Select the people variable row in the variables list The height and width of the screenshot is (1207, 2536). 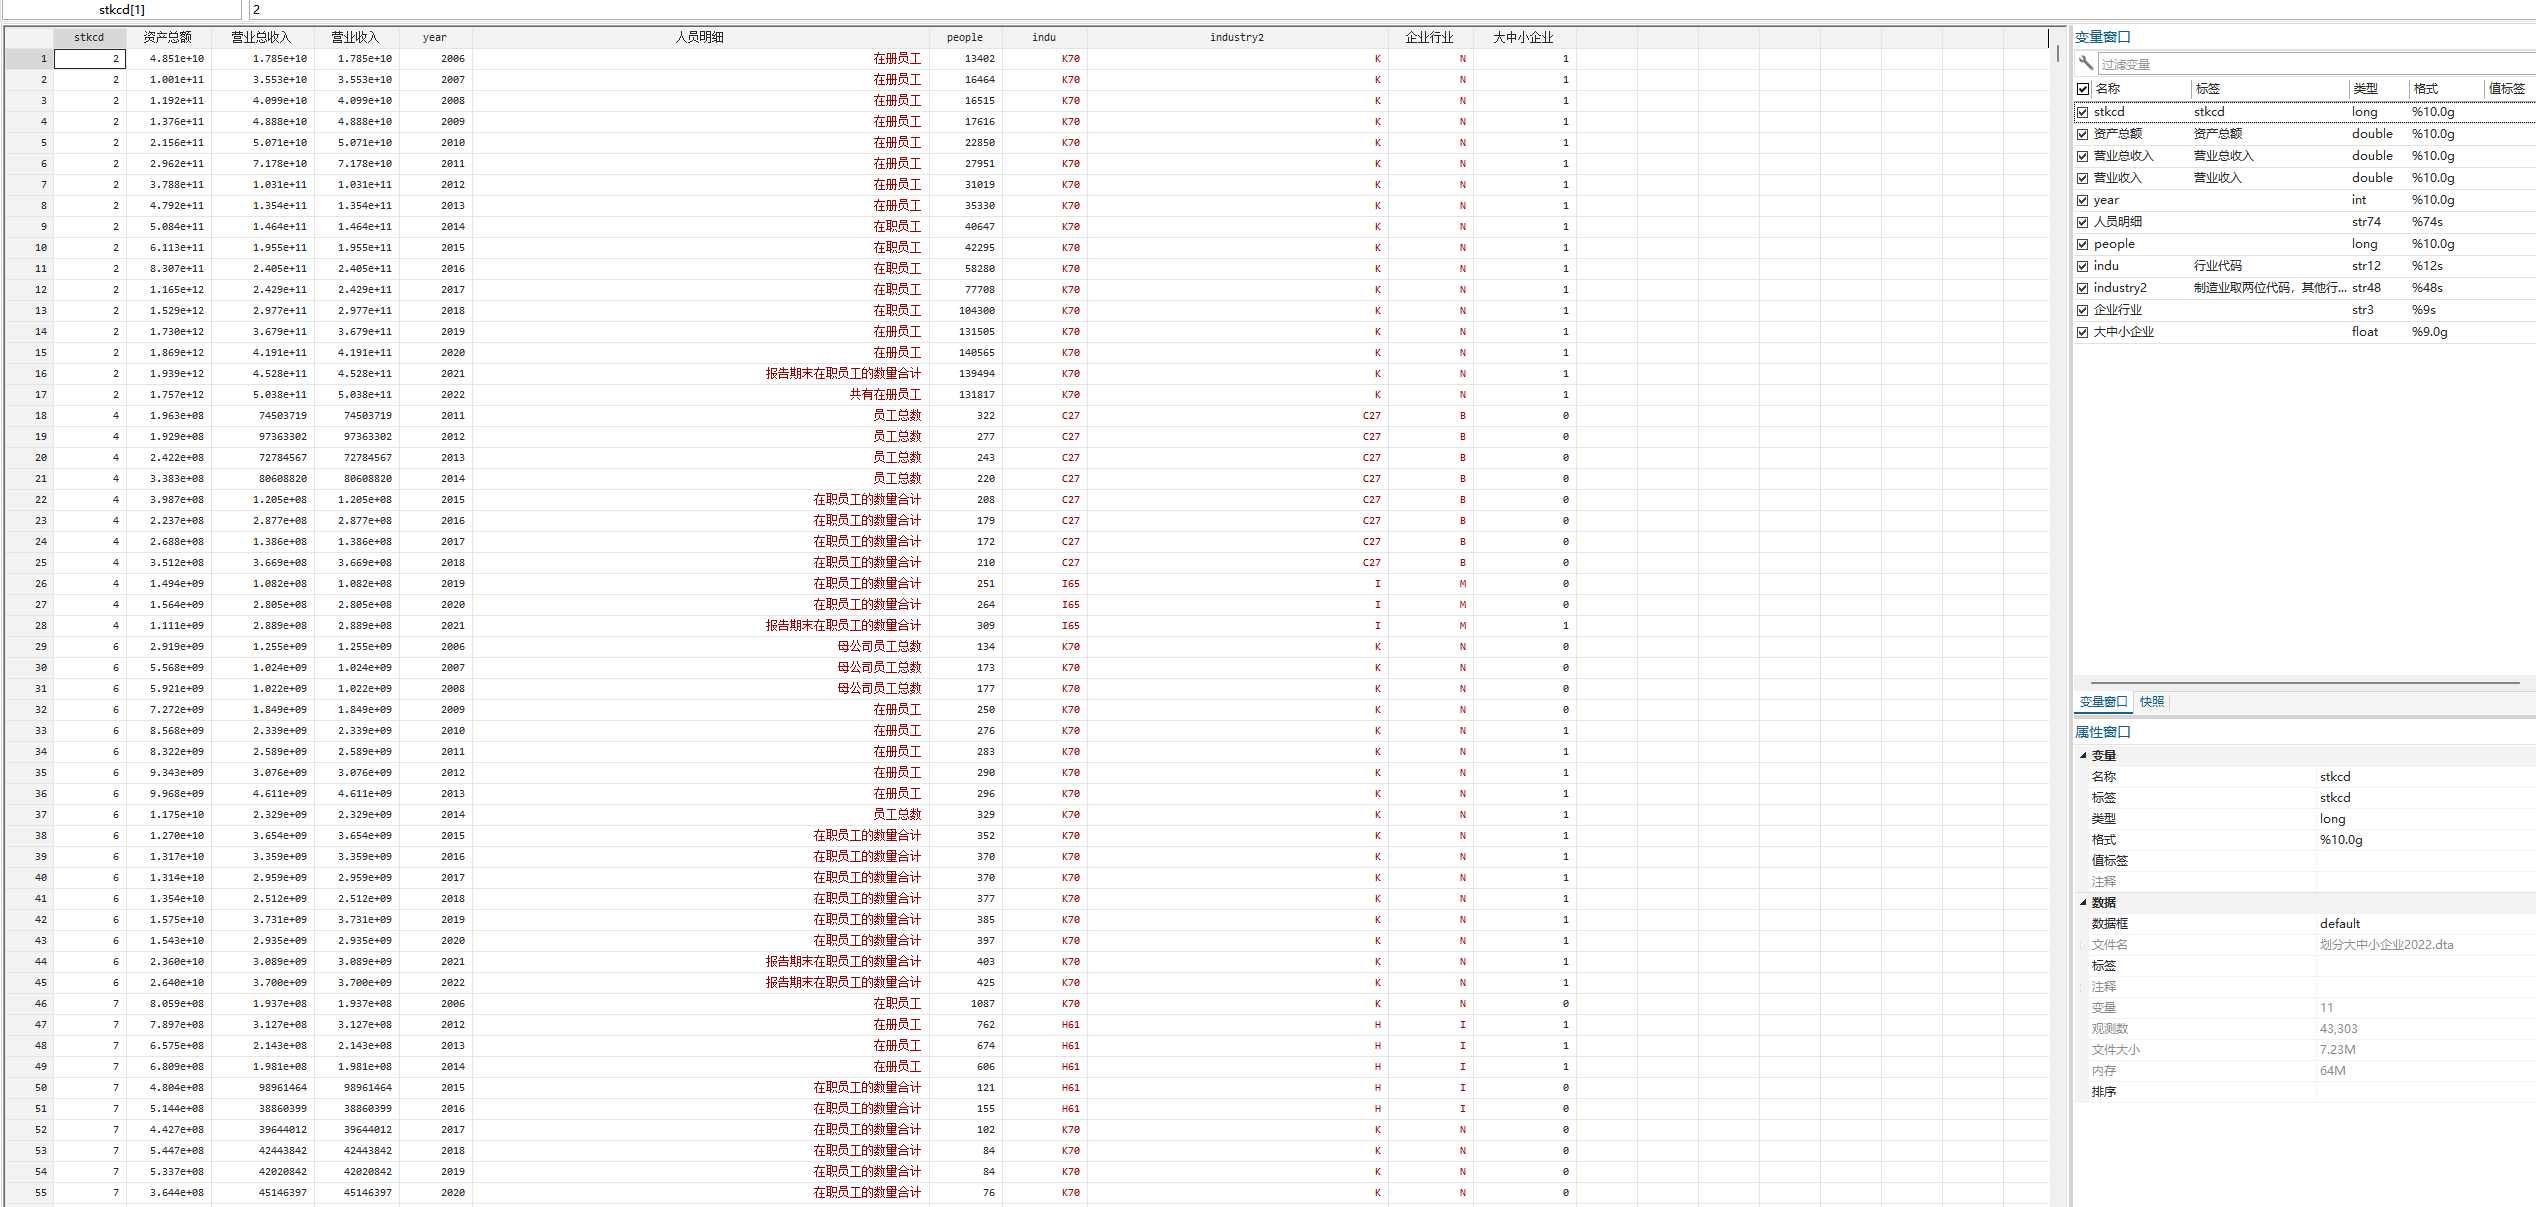(2114, 244)
